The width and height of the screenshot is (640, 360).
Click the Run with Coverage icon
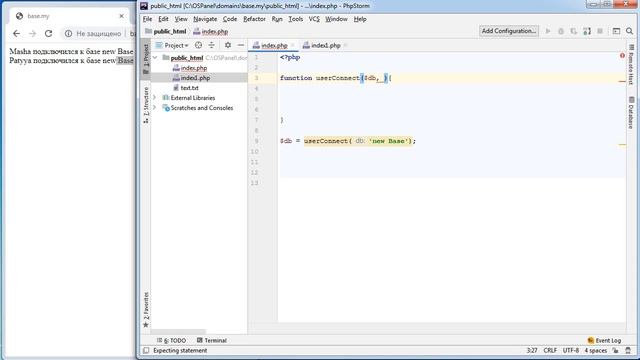point(573,31)
